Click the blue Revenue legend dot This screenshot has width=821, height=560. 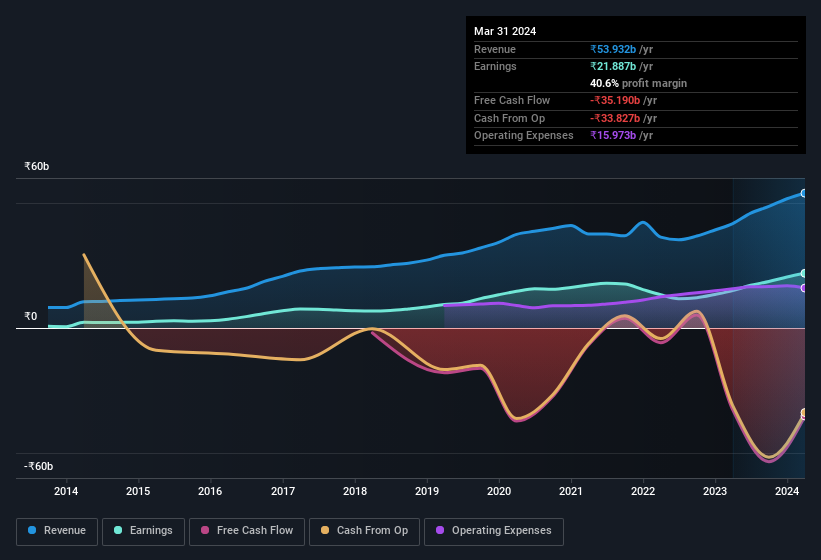point(32,530)
